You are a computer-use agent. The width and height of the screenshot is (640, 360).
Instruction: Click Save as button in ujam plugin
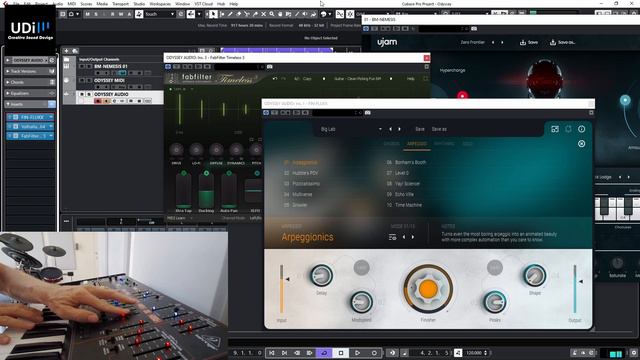click(x=562, y=42)
